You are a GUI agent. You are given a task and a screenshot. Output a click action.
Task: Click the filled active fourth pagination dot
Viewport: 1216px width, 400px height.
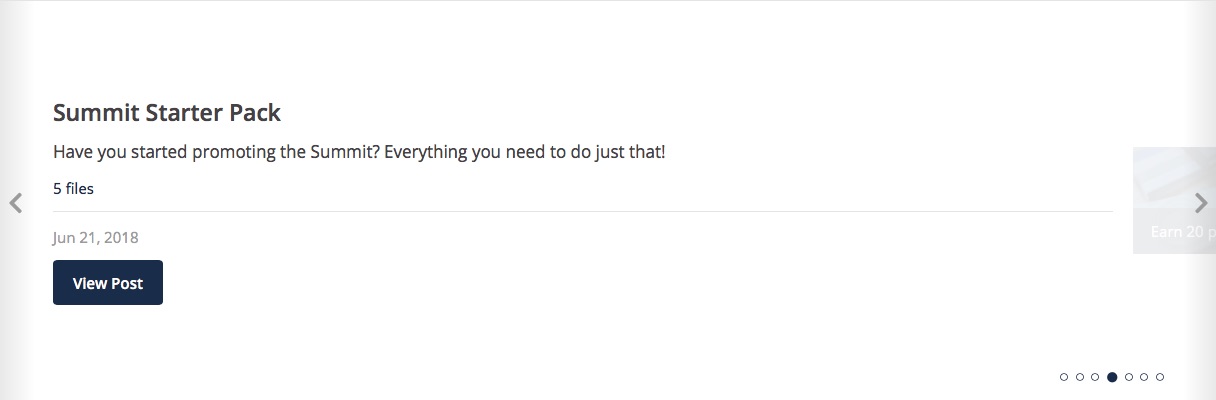1112,377
